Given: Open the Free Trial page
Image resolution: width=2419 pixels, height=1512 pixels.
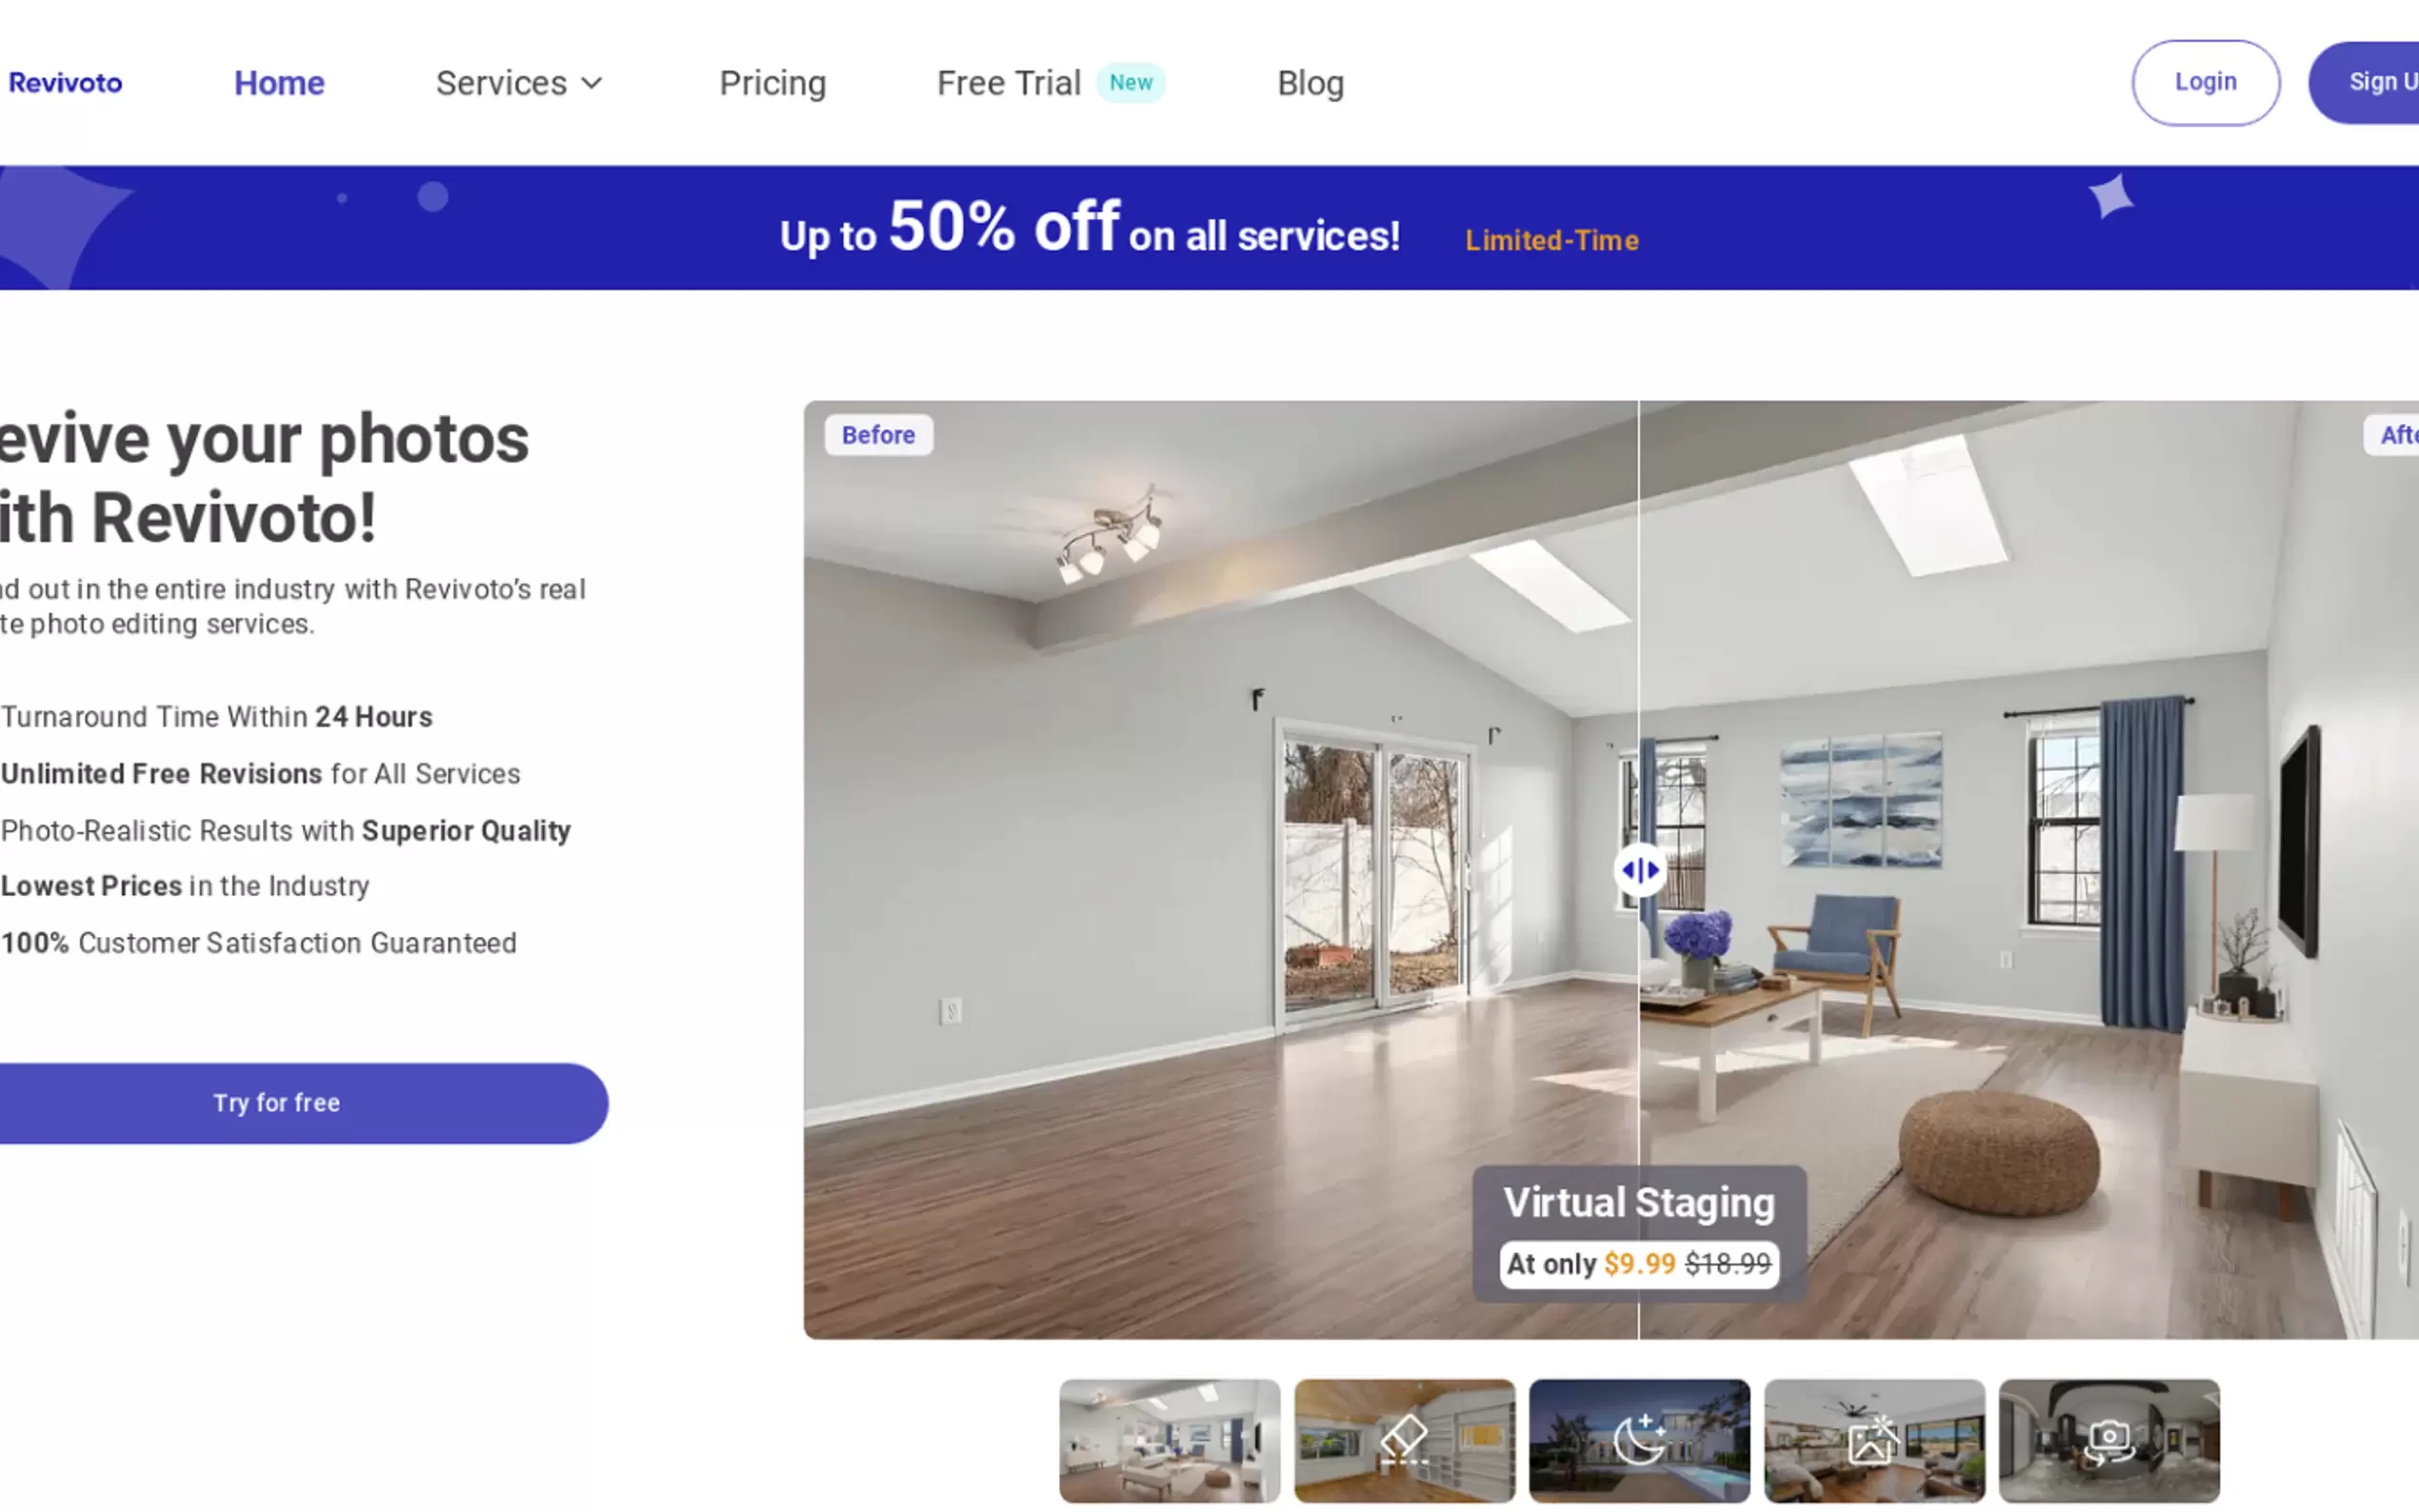Looking at the screenshot, I should [x=1008, y=83].
